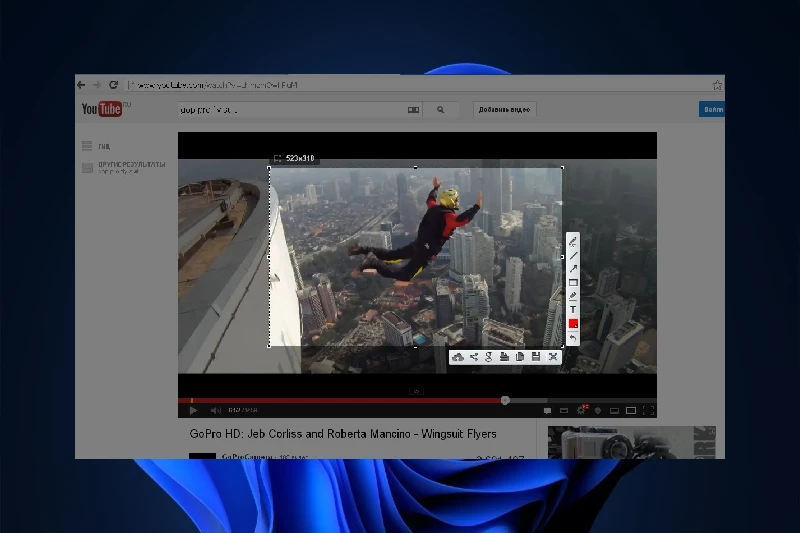Select the text tool
800x533 pixels.
click(573, 310)
